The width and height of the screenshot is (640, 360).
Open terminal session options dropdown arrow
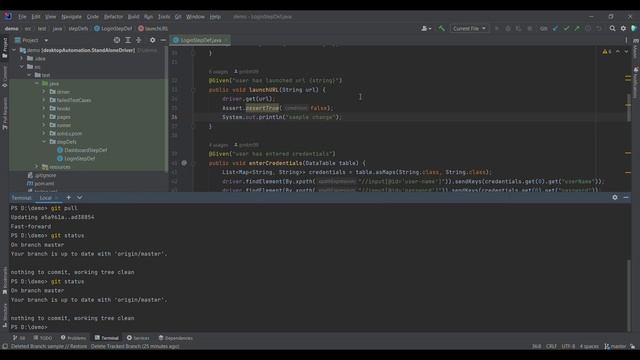80,198
